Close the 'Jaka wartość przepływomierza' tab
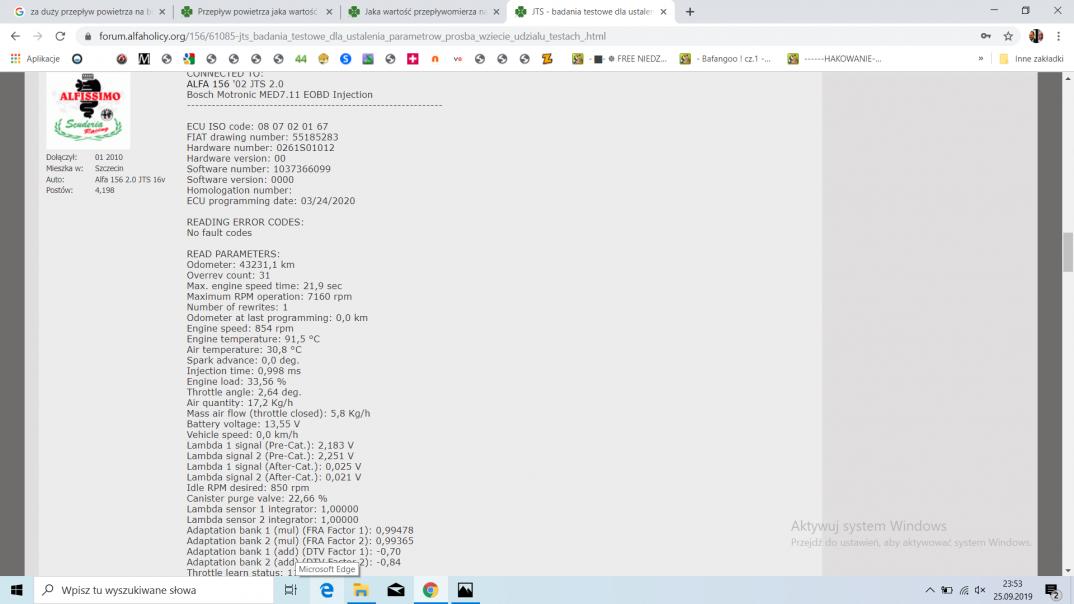This screenshot has height=604, width=1074. tap(497, 12)
